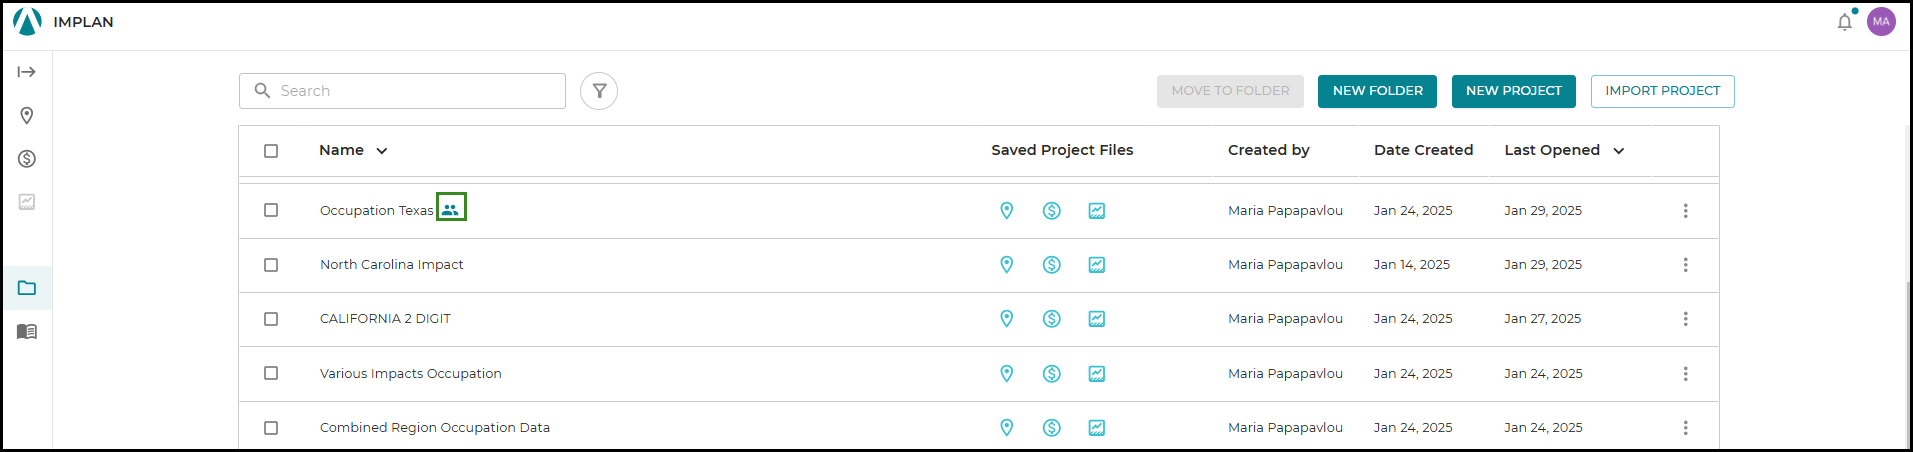Open Impacts dollar icon in sidebar

click(27, 159)
